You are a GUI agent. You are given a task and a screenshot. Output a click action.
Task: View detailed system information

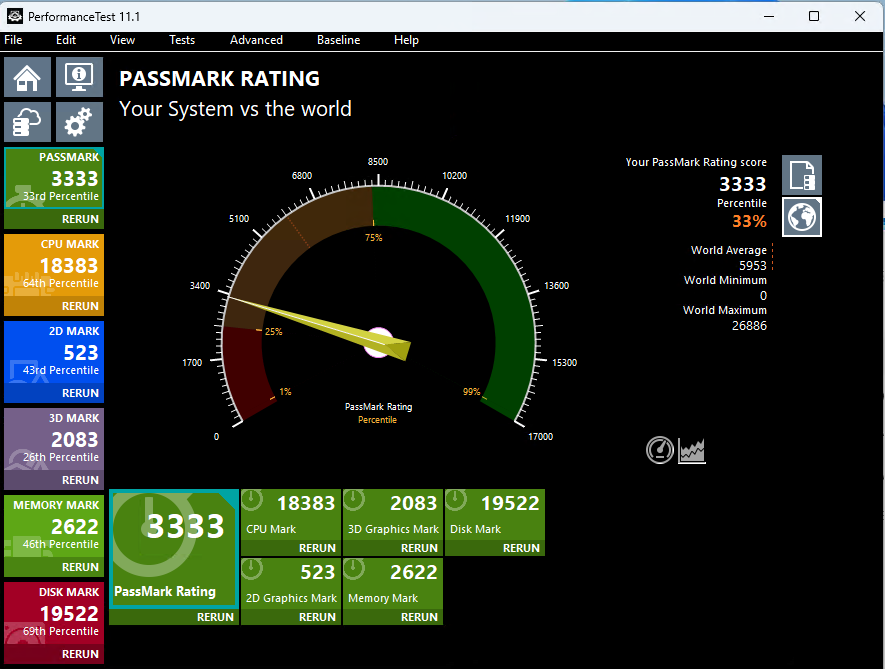[78, 76]
